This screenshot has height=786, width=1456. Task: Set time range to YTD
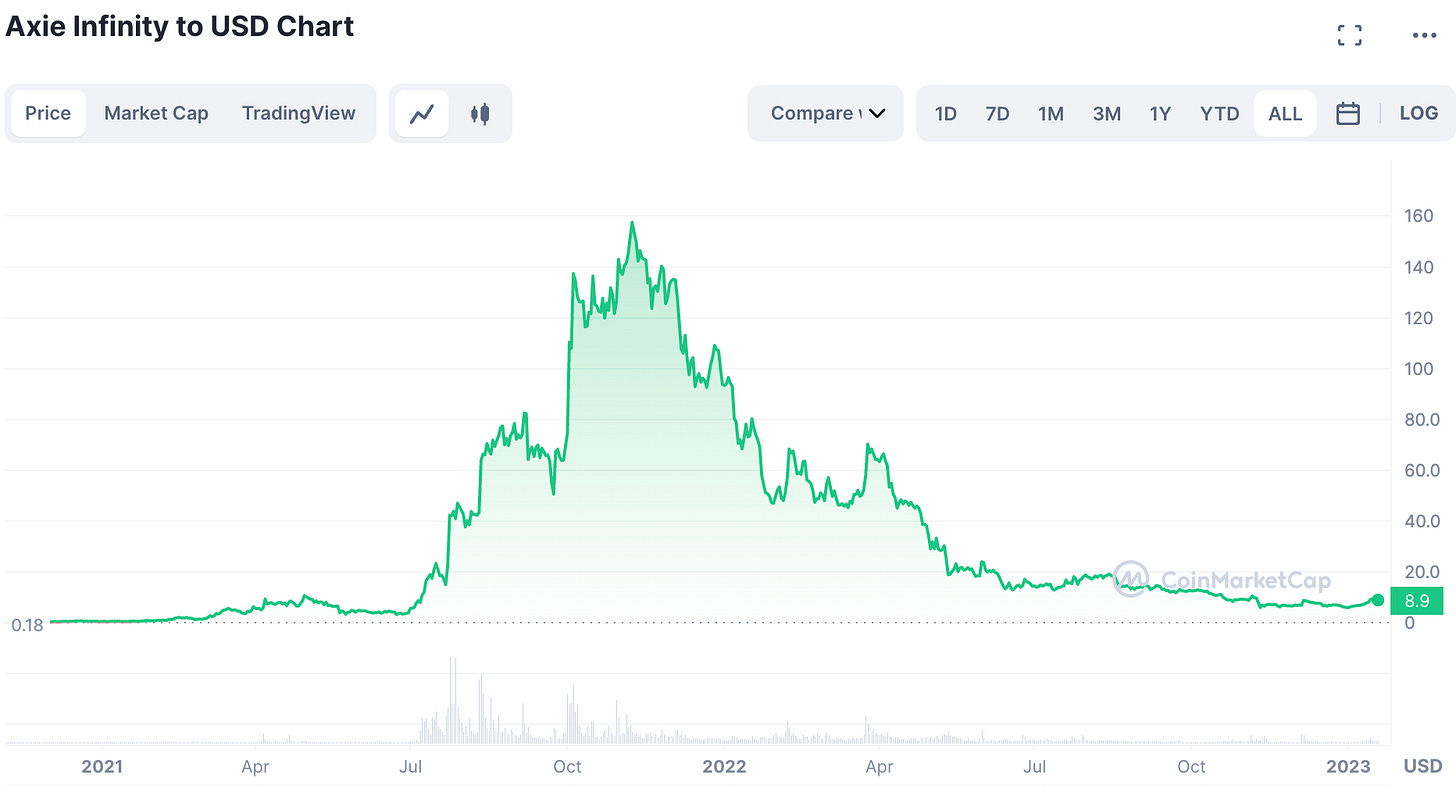[x=1220, y=113]
